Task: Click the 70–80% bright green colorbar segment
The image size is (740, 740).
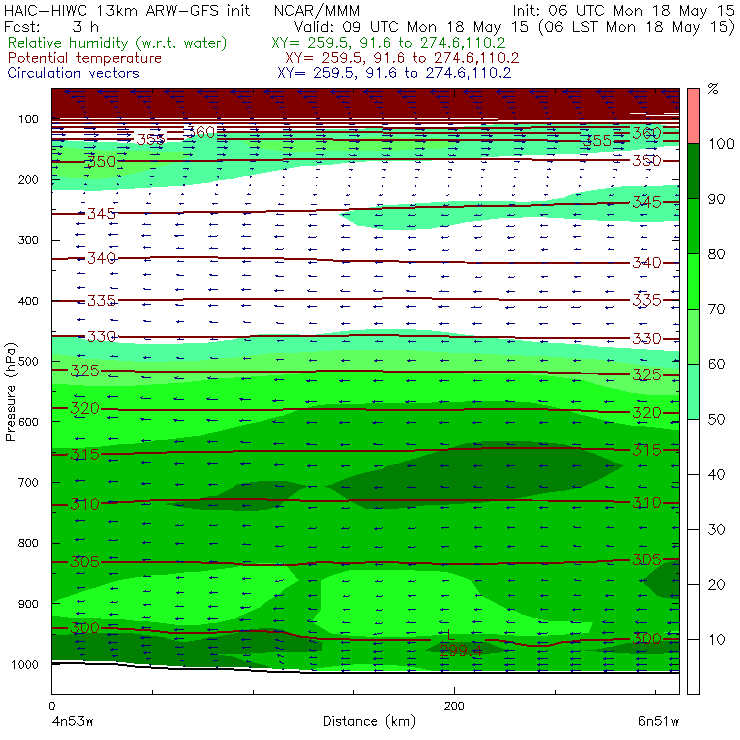Action: pyautogui.click(x=693, y=281)
